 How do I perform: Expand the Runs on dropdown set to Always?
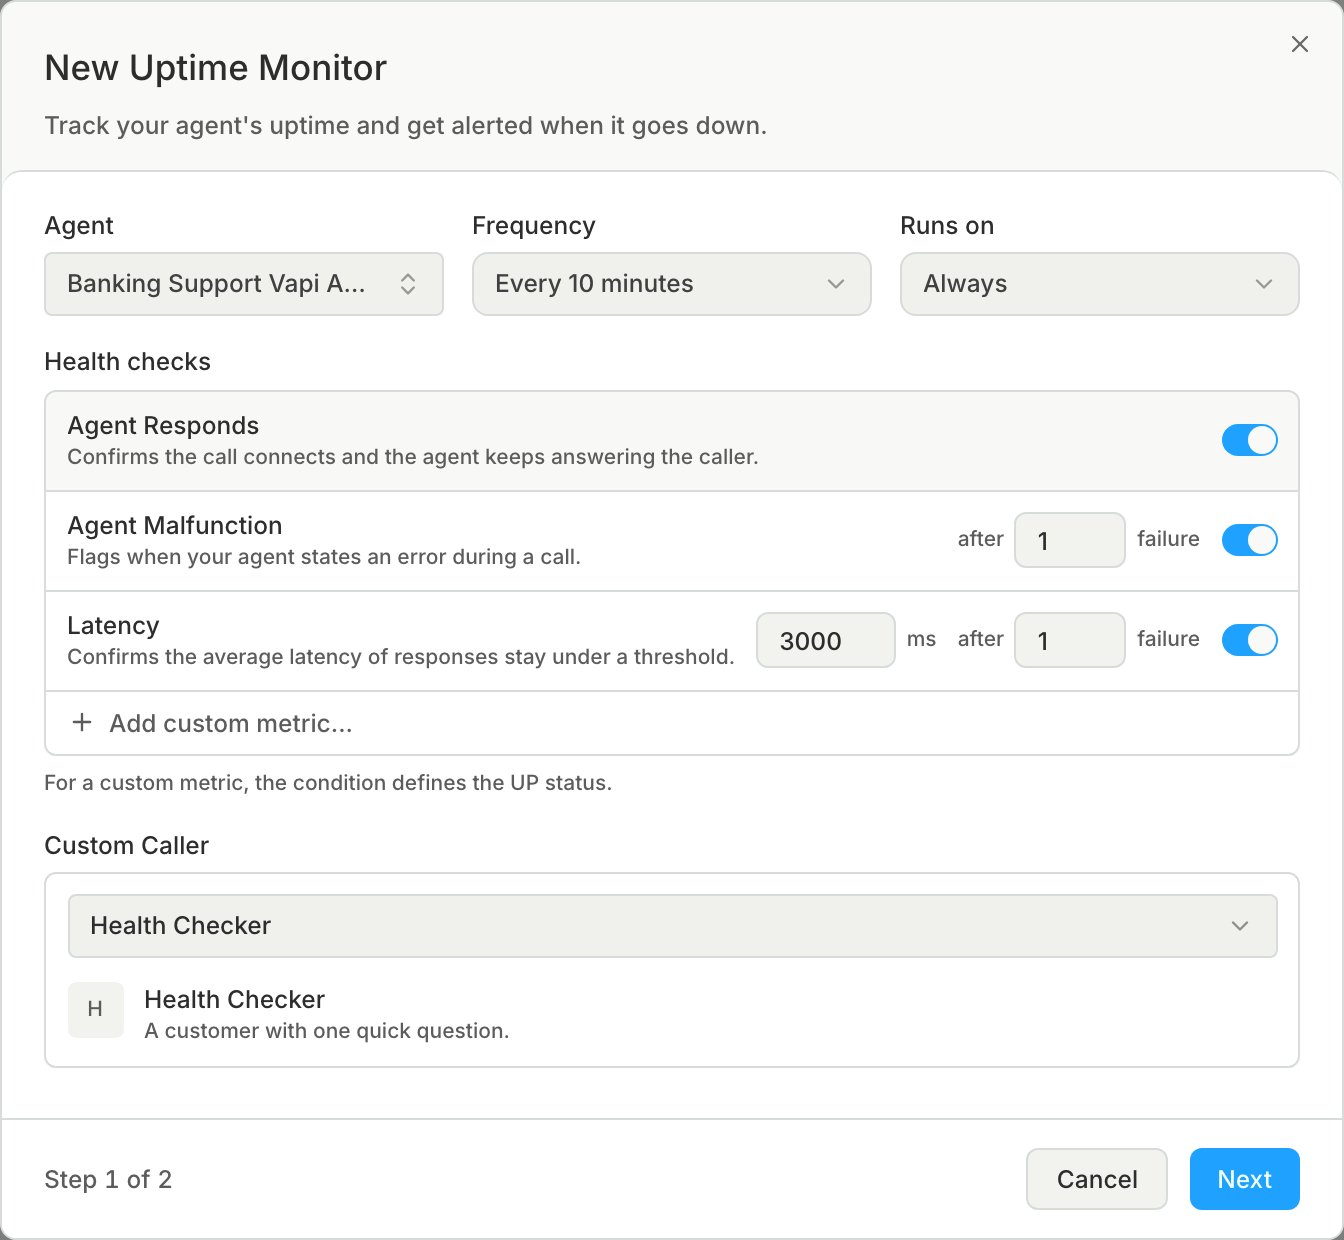1100,284
